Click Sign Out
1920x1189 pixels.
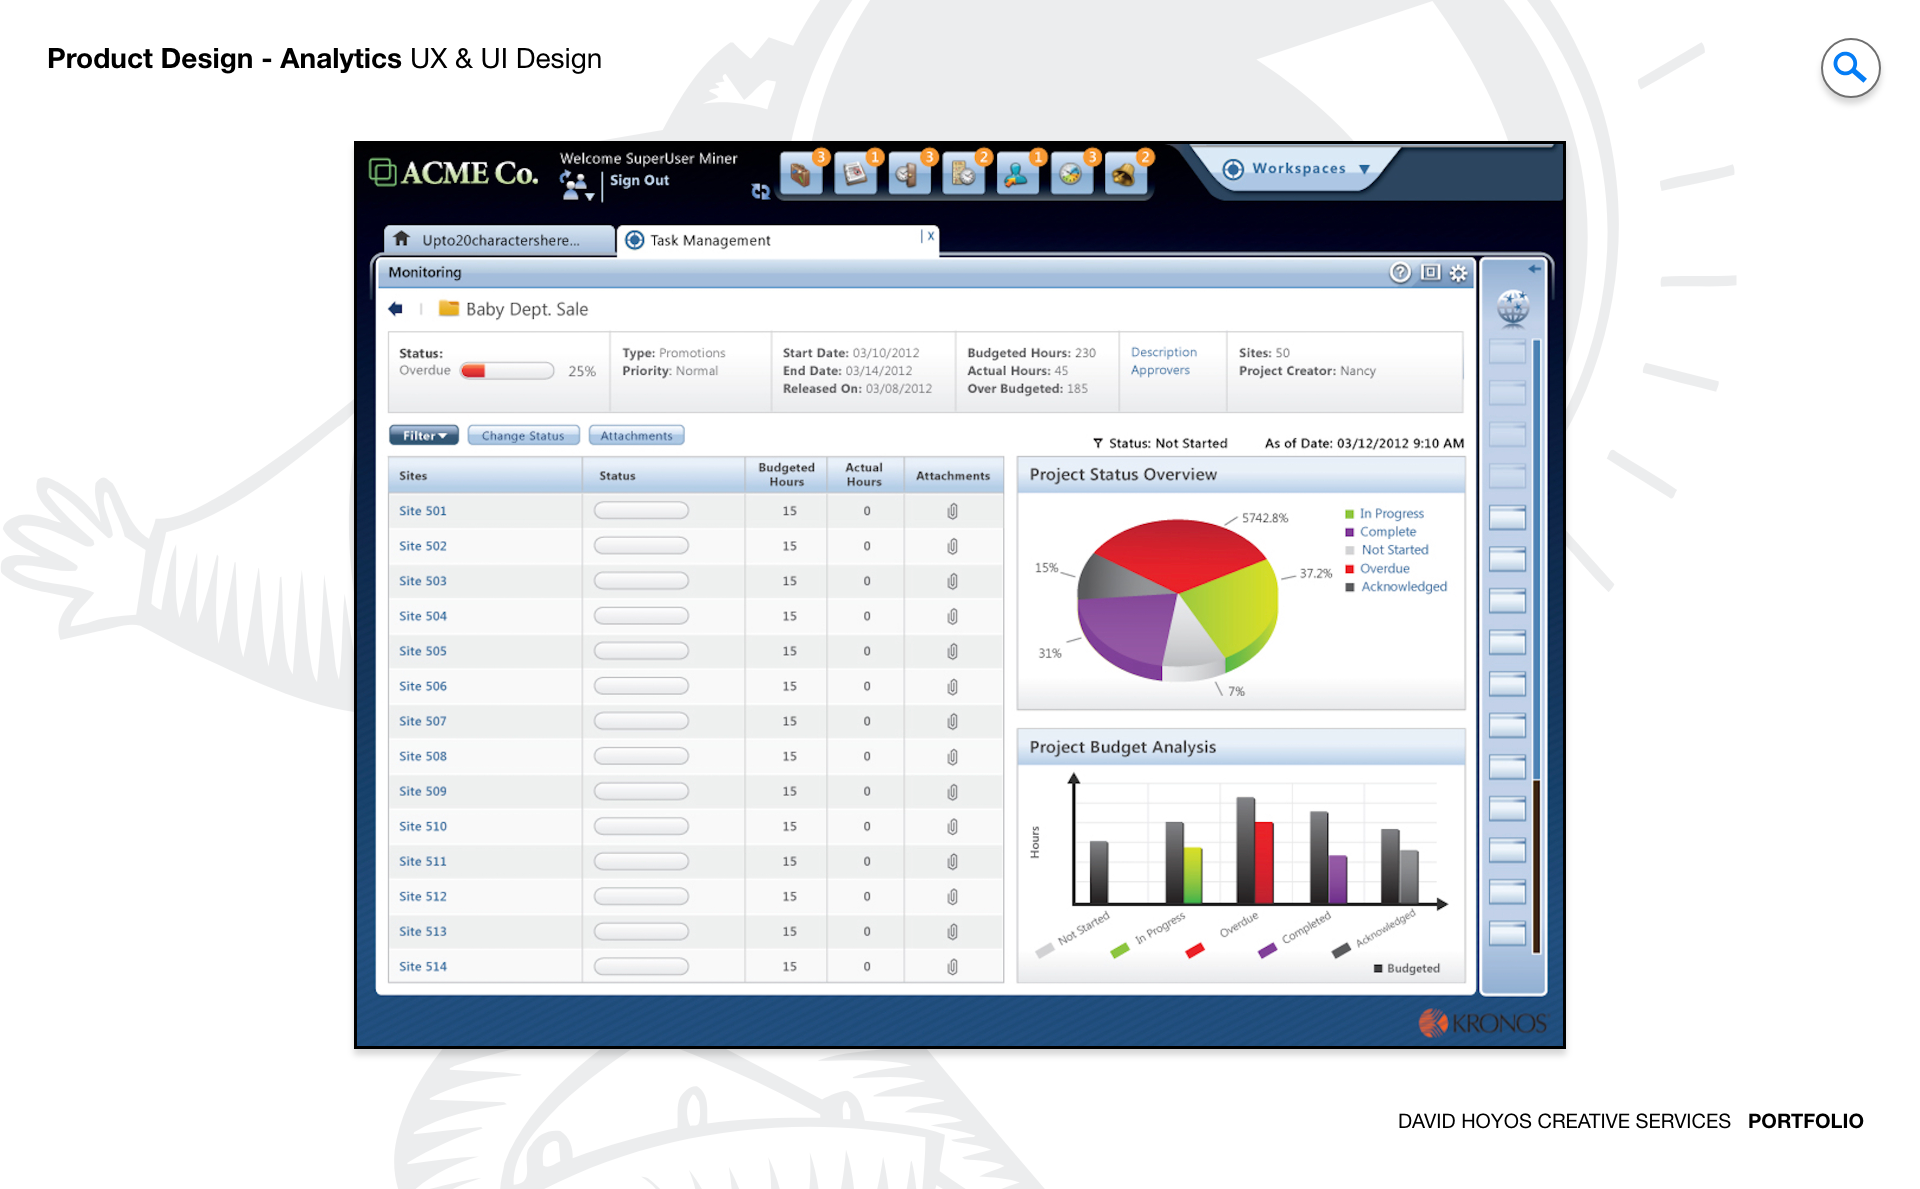(x=639, y=181)
